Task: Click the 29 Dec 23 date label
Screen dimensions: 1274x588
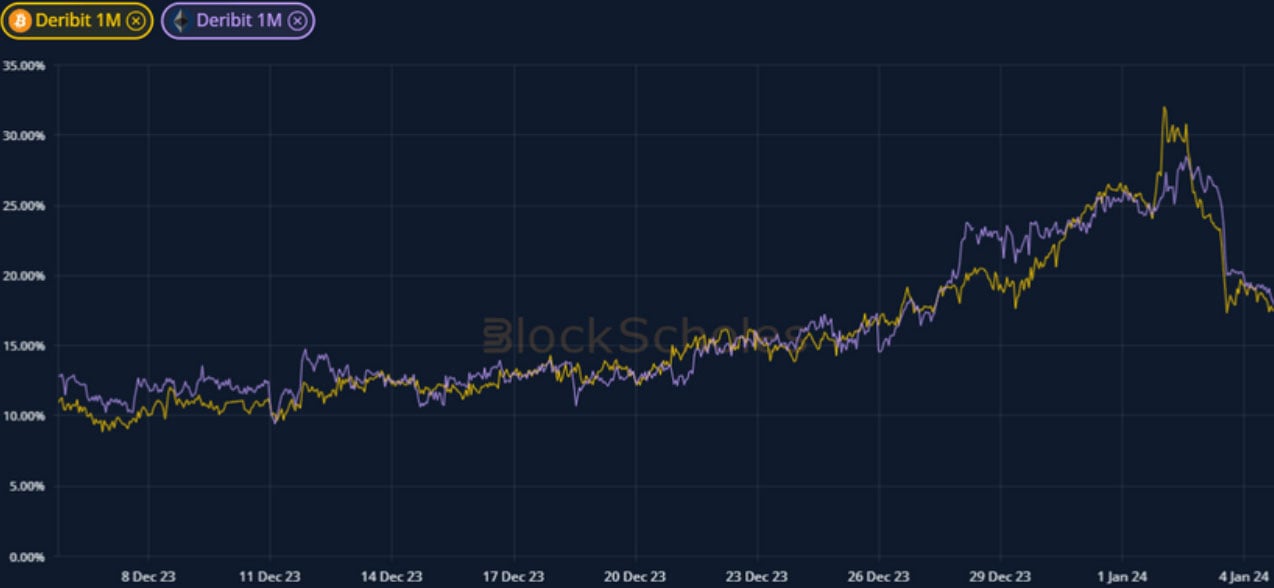Action: [x=1000, y=576]
